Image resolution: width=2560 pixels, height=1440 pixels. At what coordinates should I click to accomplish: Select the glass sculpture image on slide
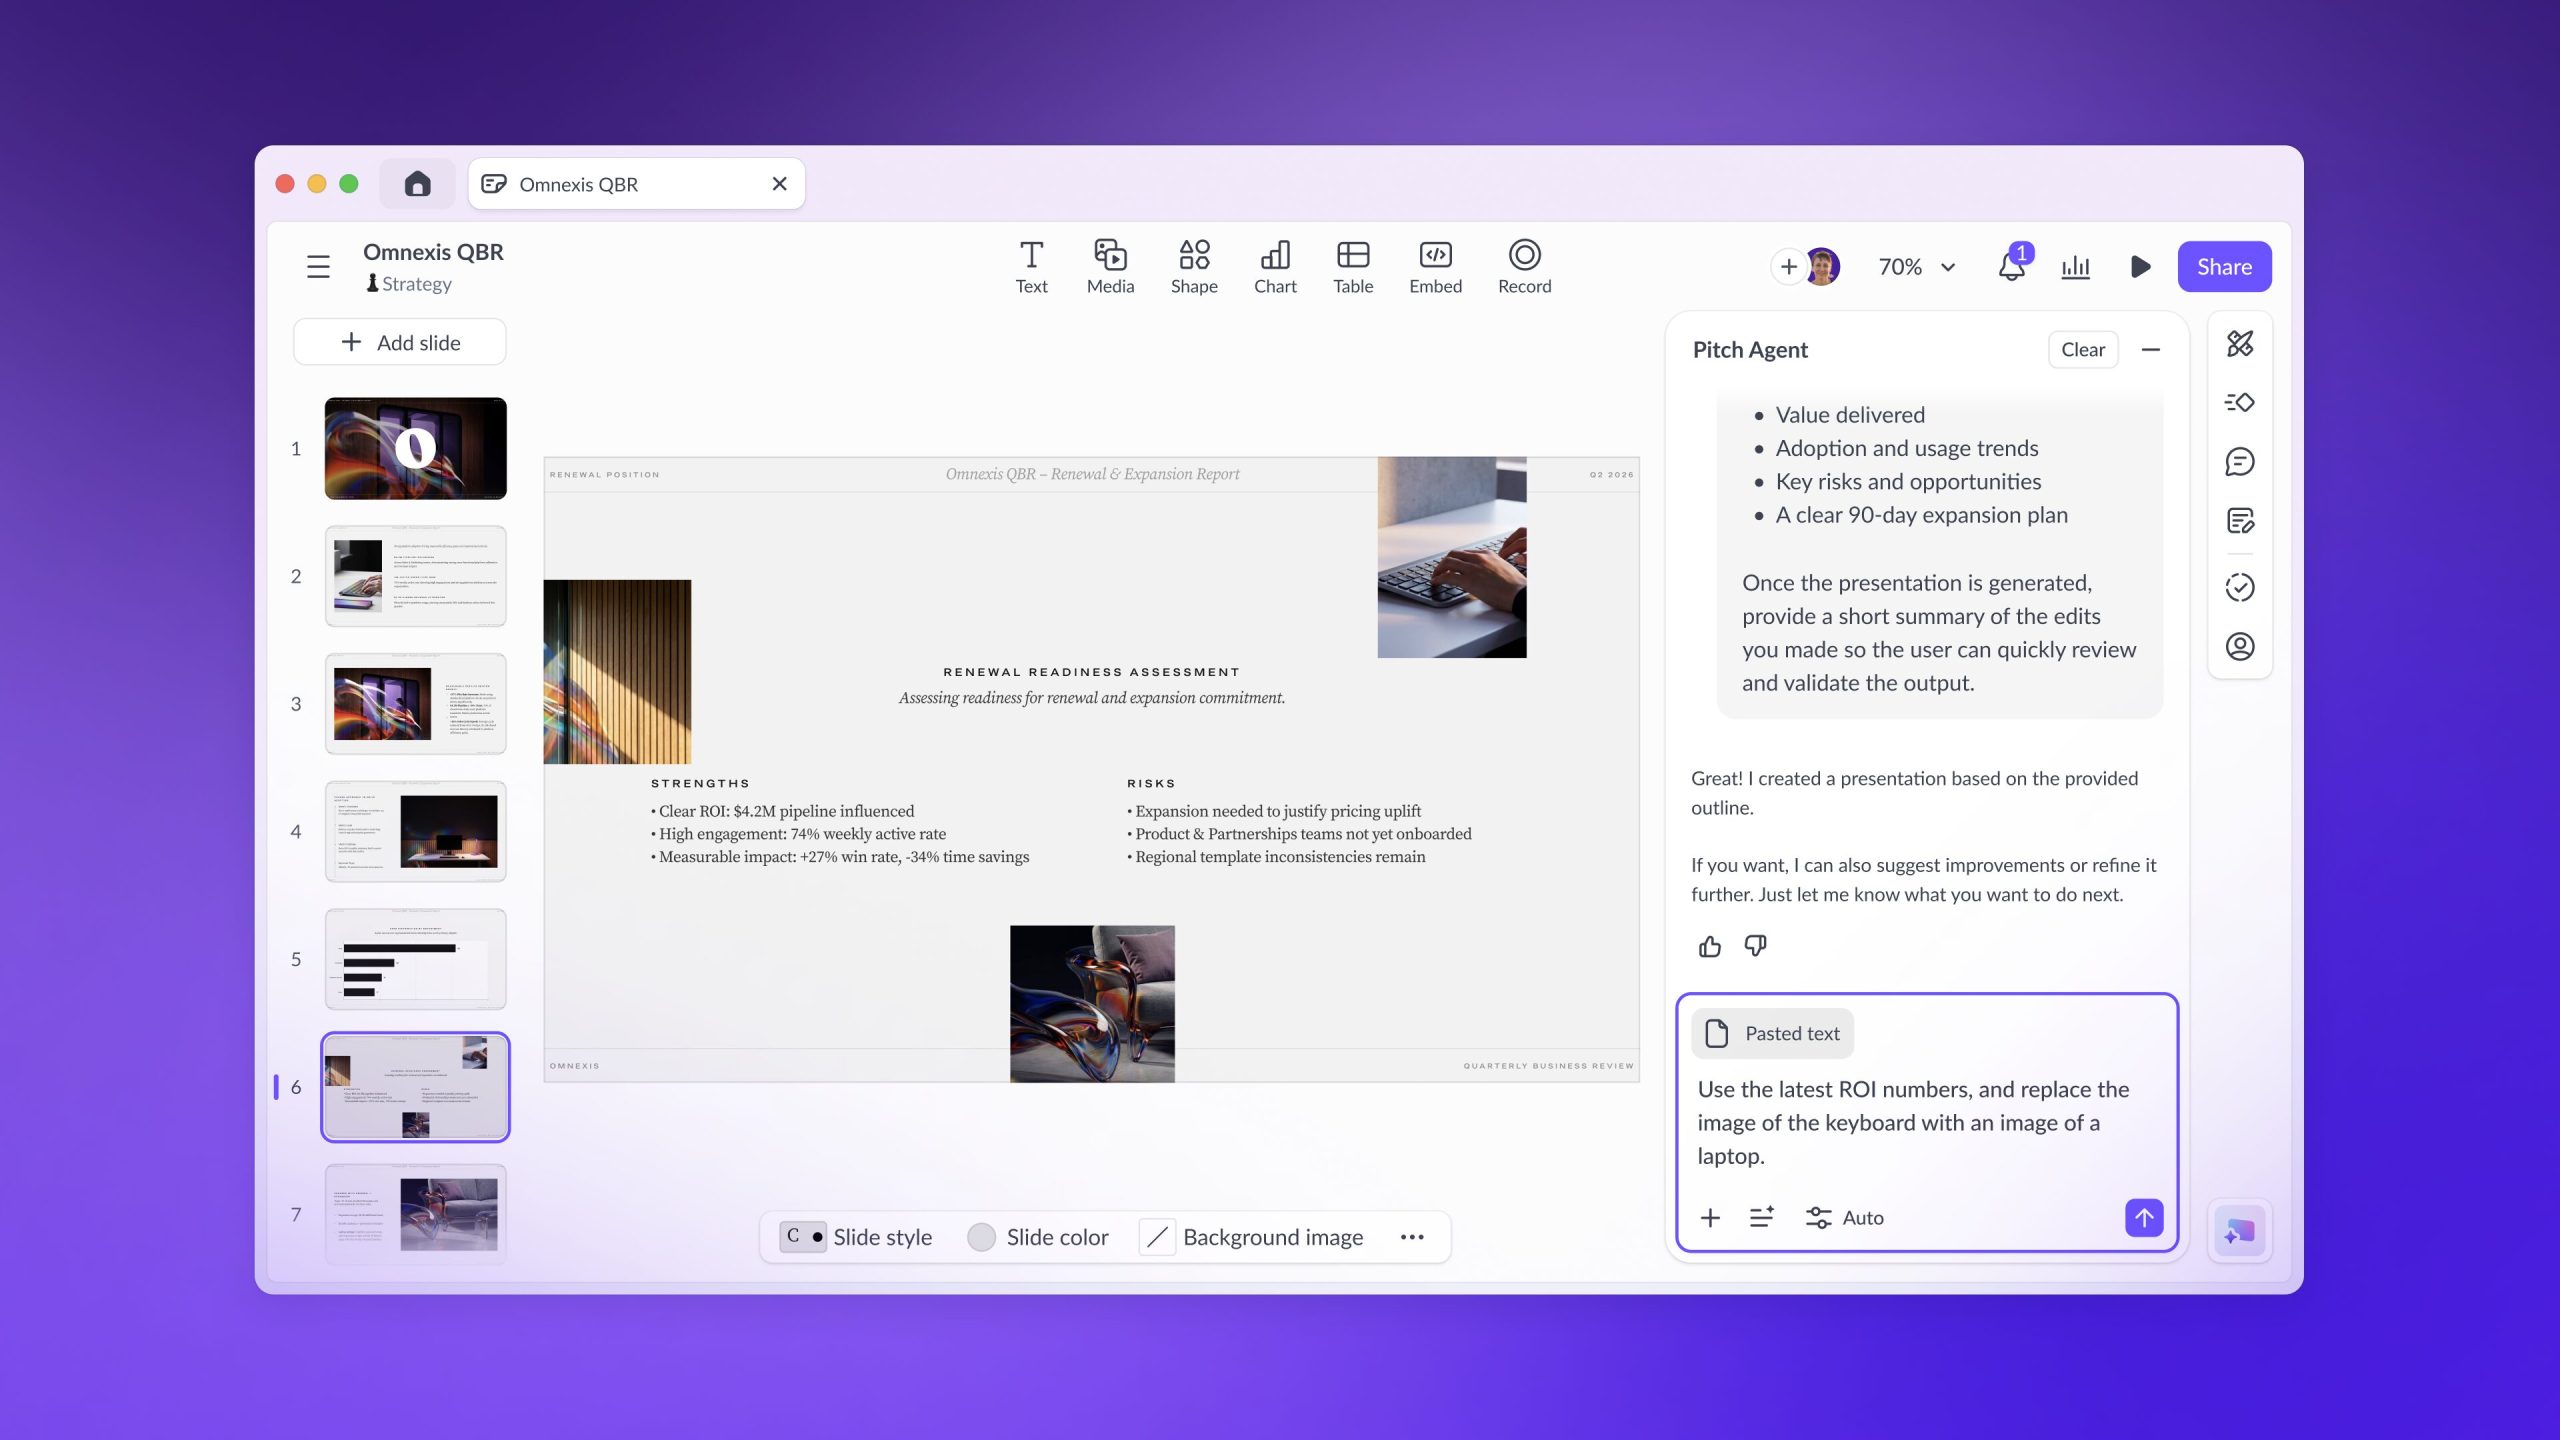click(1092, 1004)
